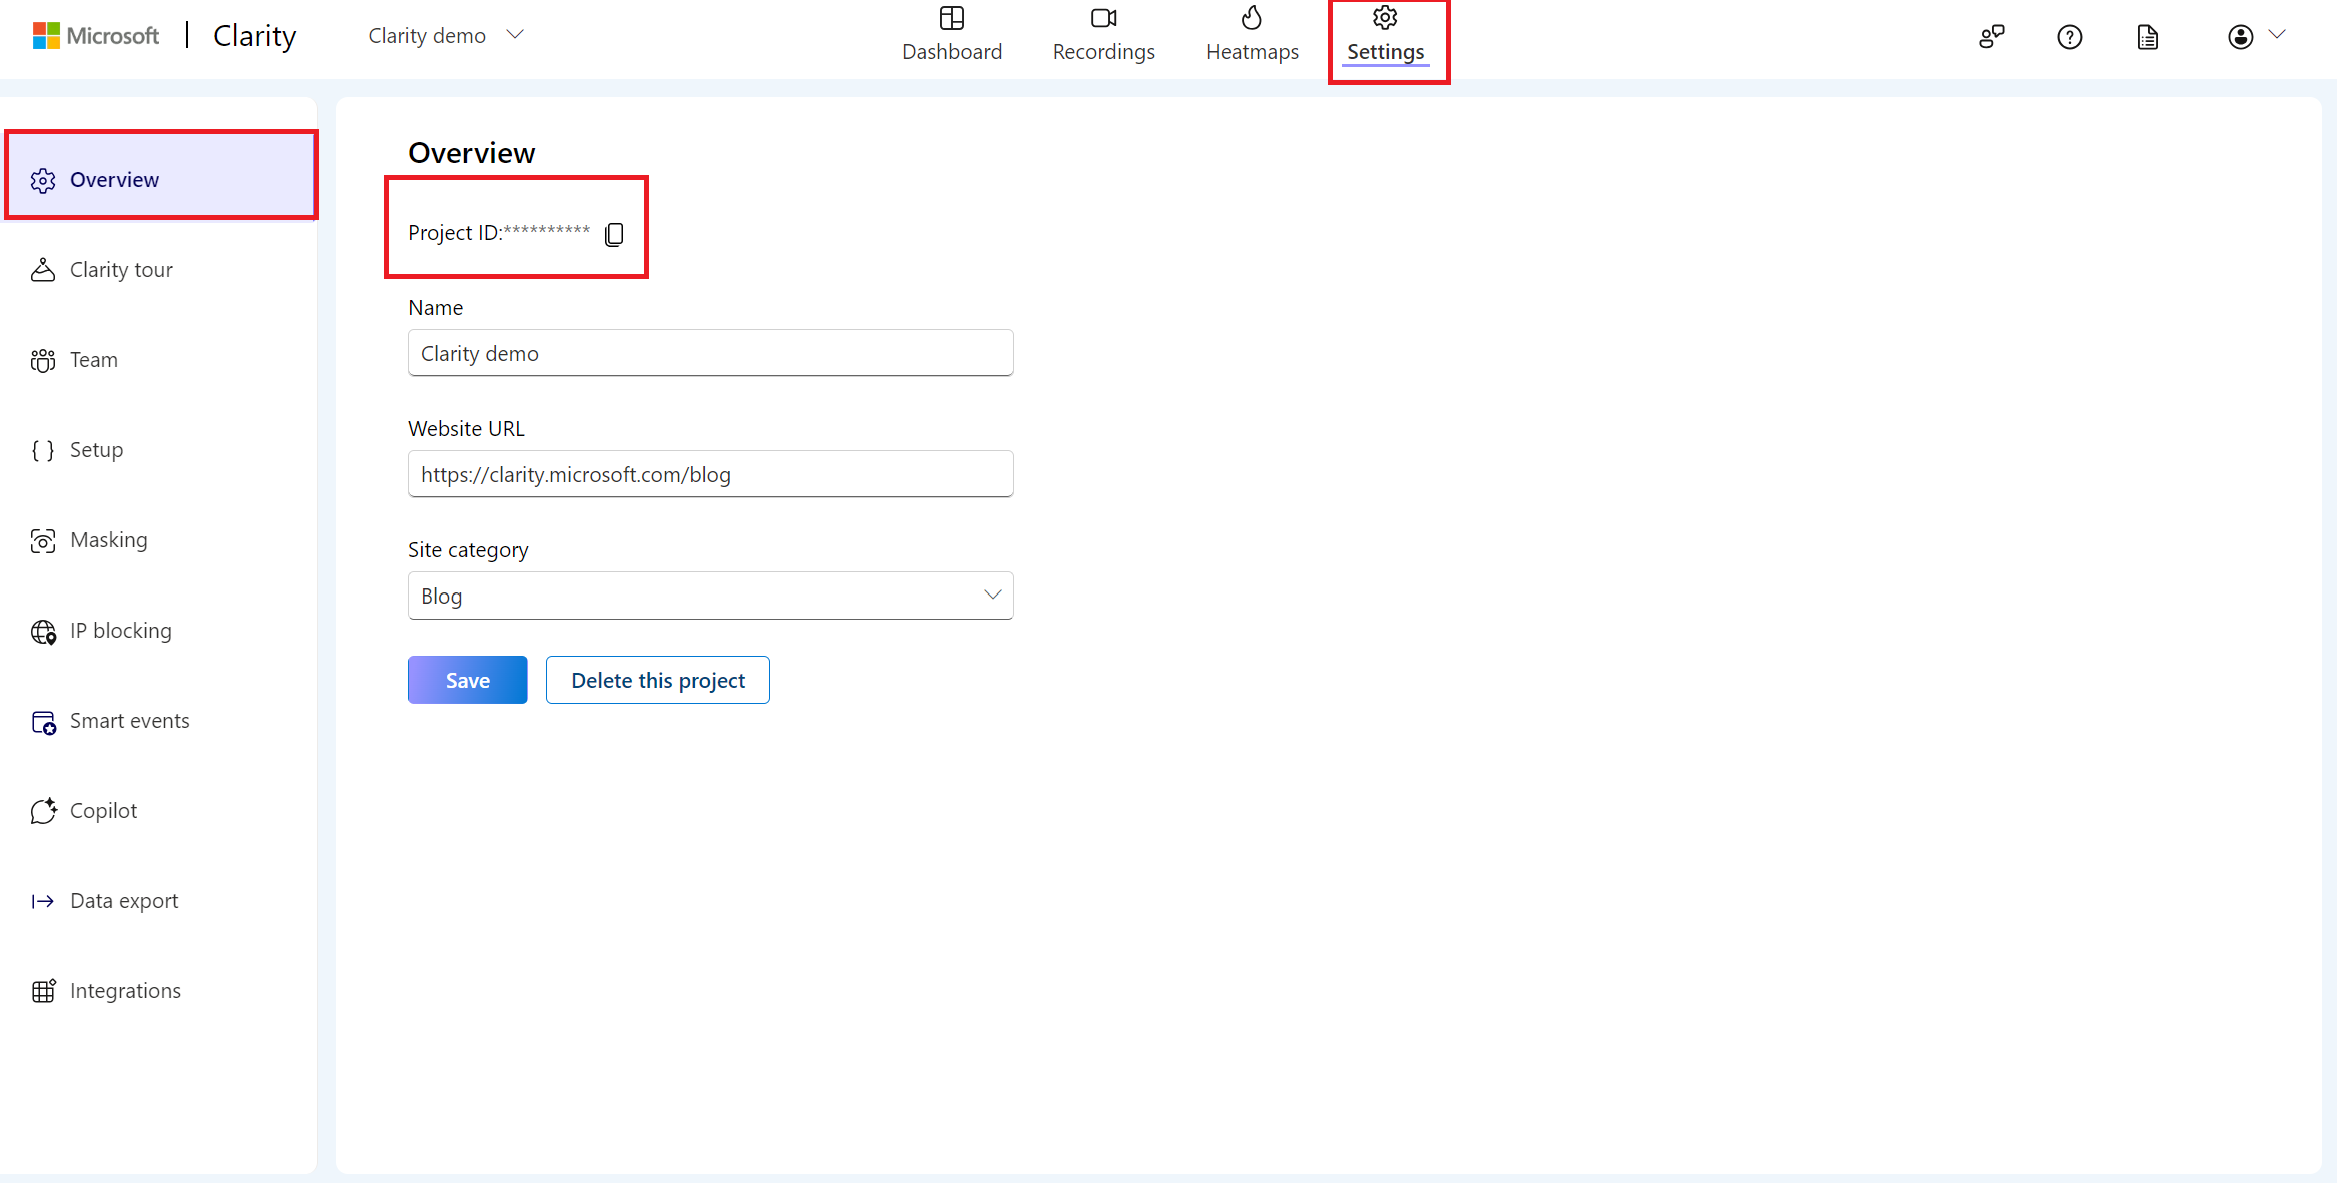Open the Copilot section
Viewport: 2338px width, 1184px height.
click(x=101, y=809)
